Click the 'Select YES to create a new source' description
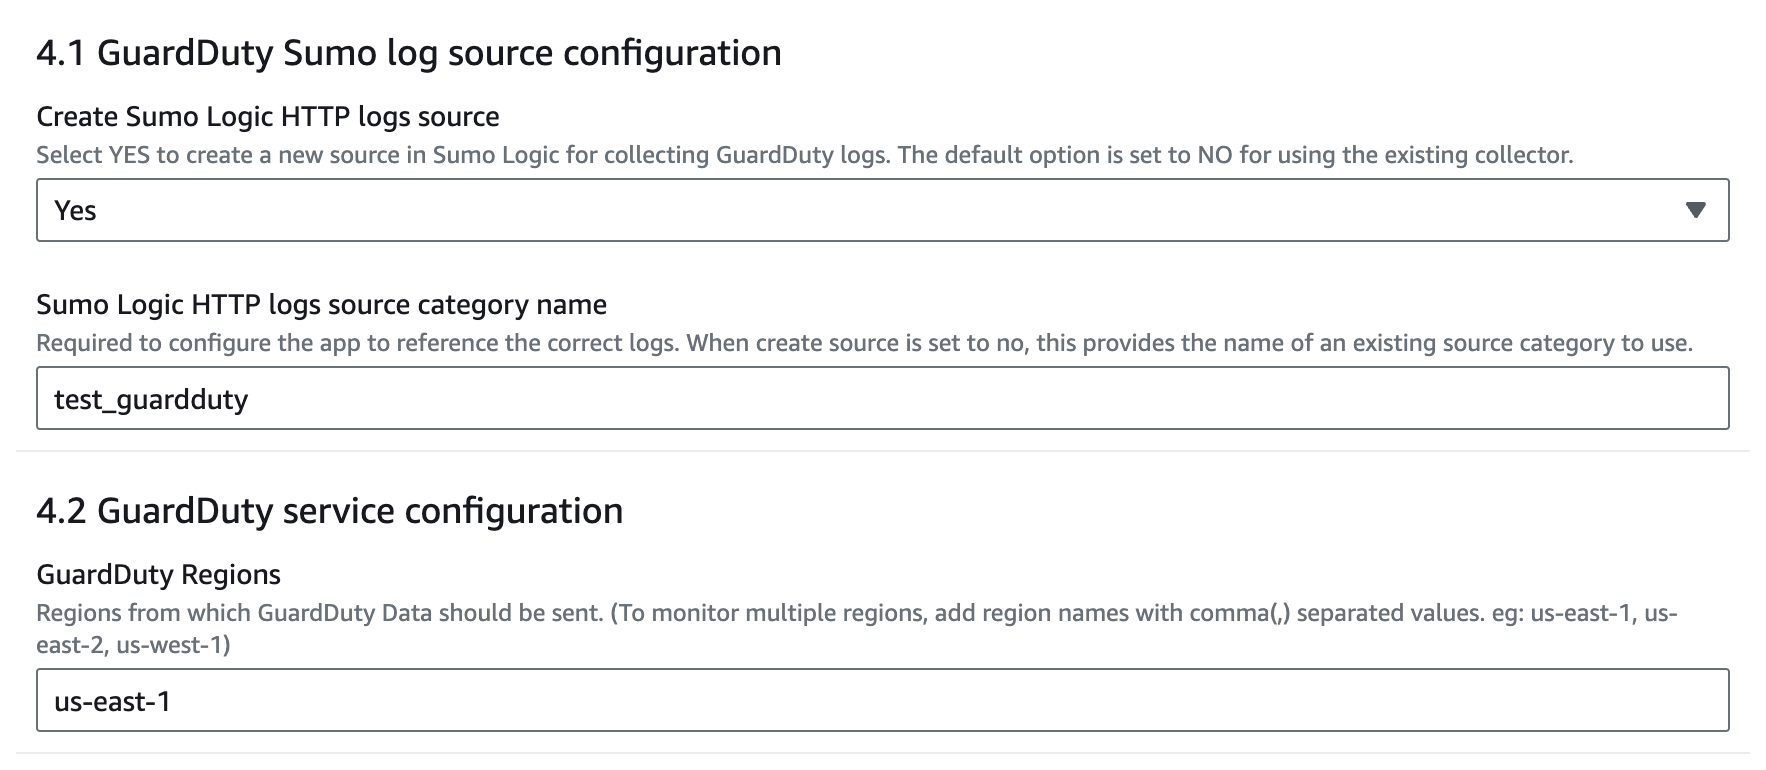 (x=804, y=155)
